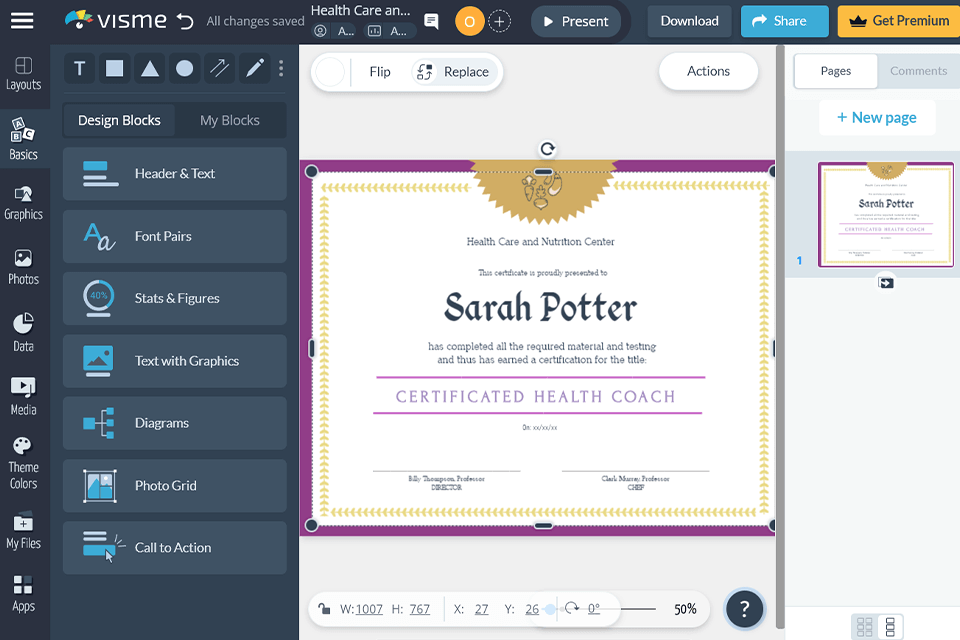
Task: Click the Present button
Action: coord(576,21)
